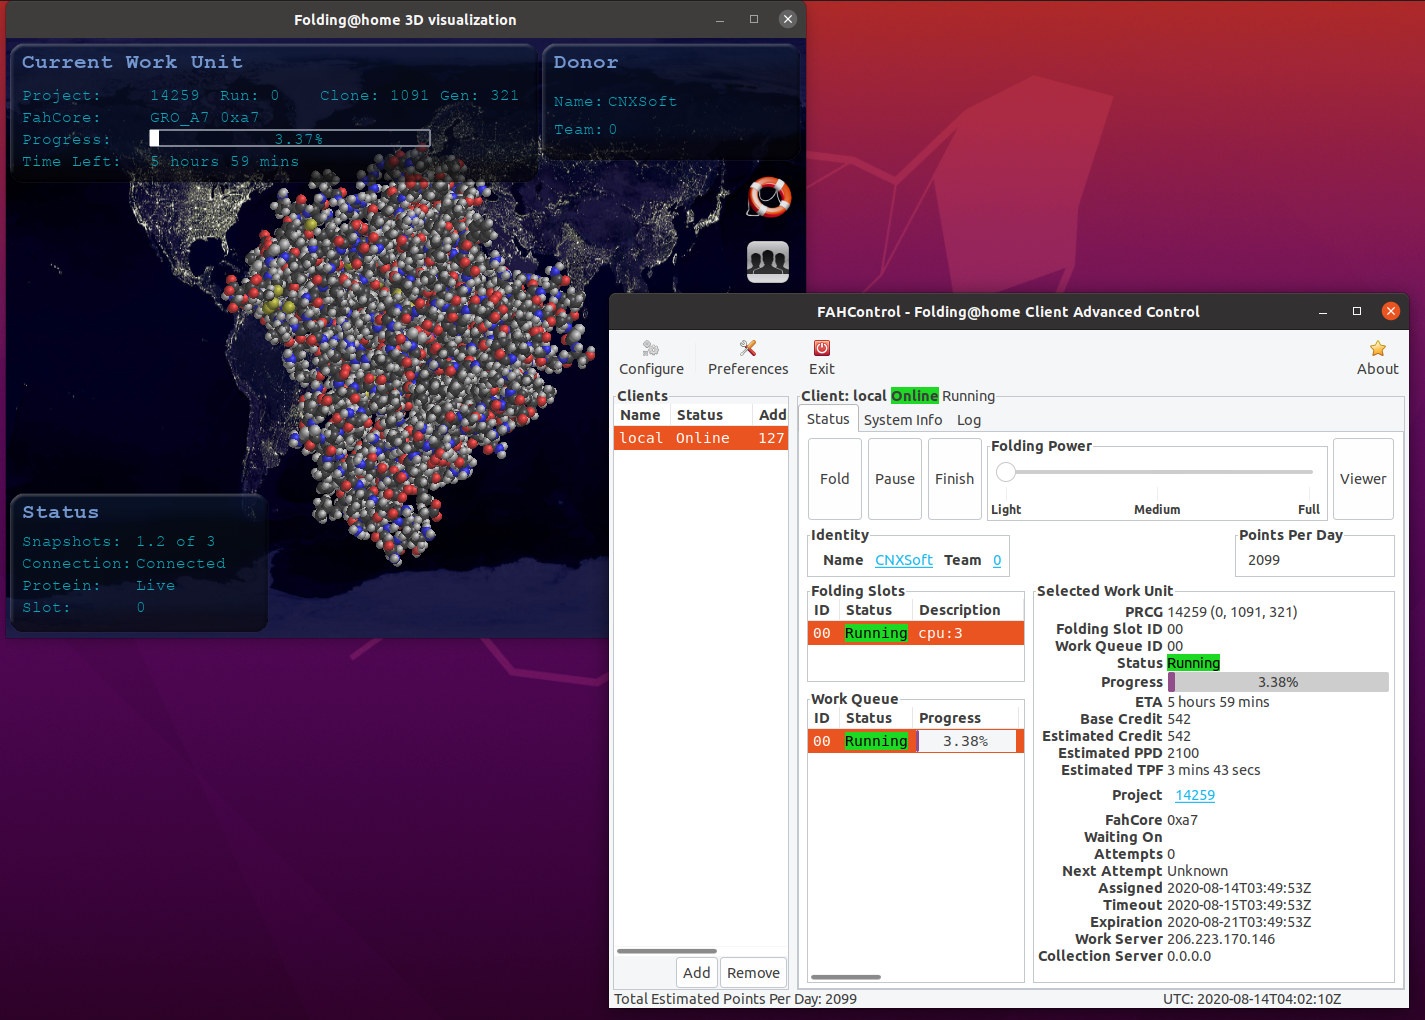Click the team people icon in 3D viewer
Screen dimensions: 1425x1020
768,261
